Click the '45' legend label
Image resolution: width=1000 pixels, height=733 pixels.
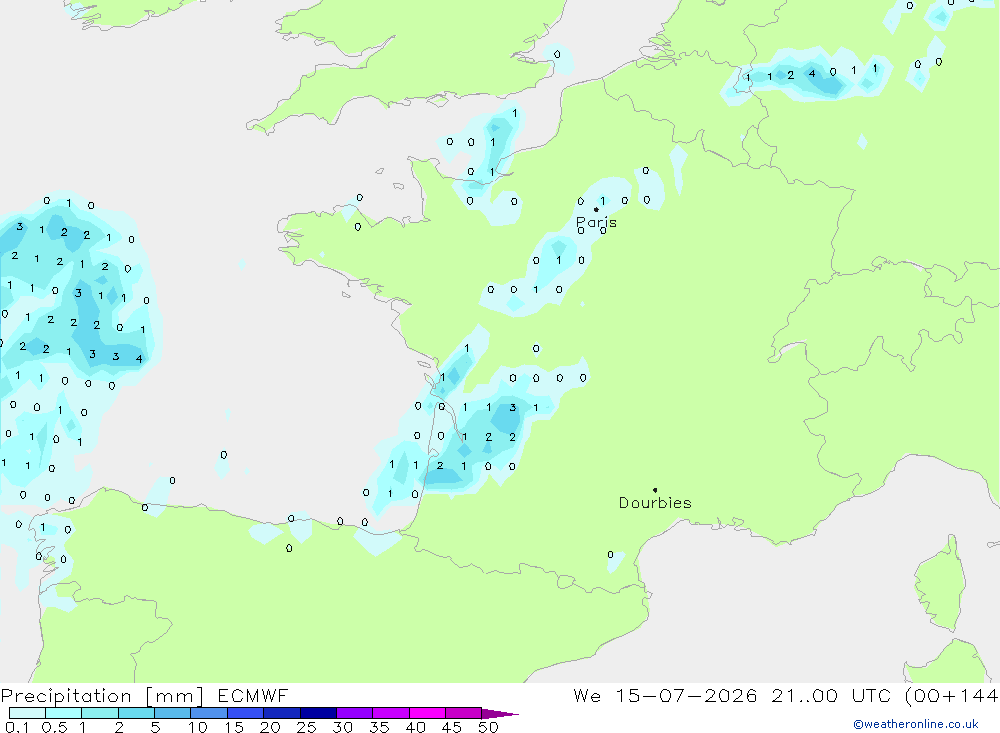(452, 727)
